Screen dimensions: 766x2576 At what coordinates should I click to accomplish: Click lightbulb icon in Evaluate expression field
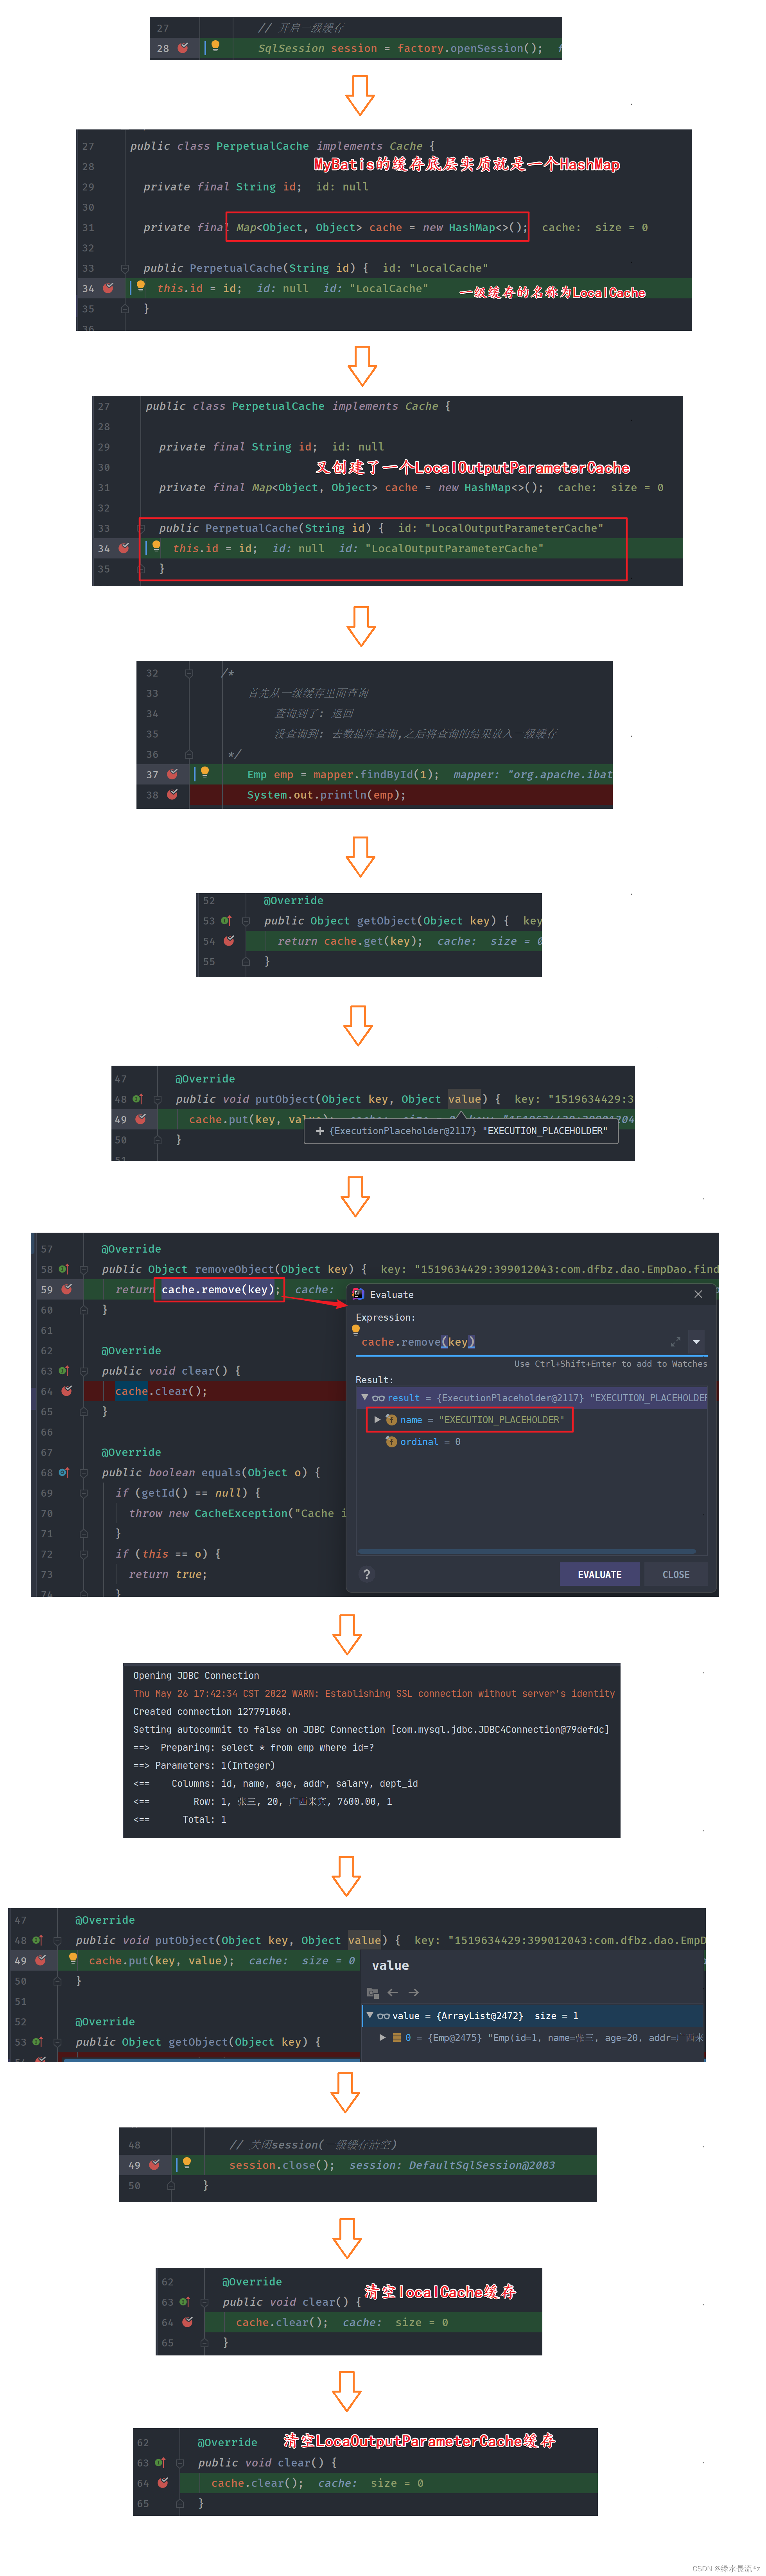(355, 1330)
